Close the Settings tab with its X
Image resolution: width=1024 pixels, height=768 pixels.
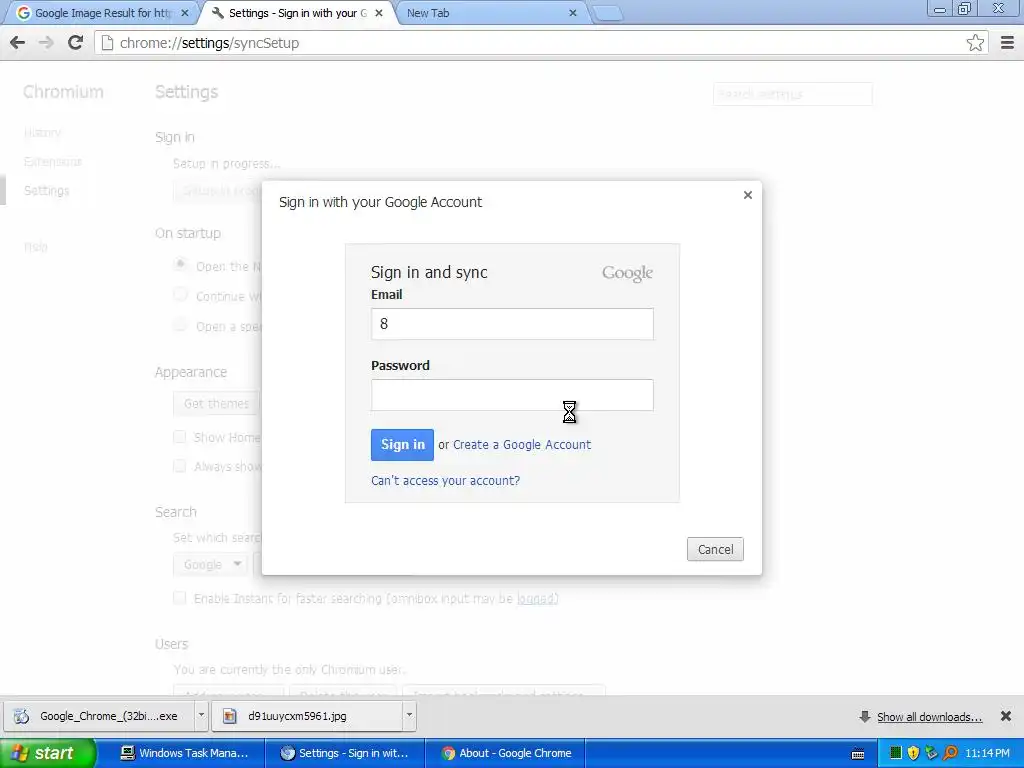(379, 13)
